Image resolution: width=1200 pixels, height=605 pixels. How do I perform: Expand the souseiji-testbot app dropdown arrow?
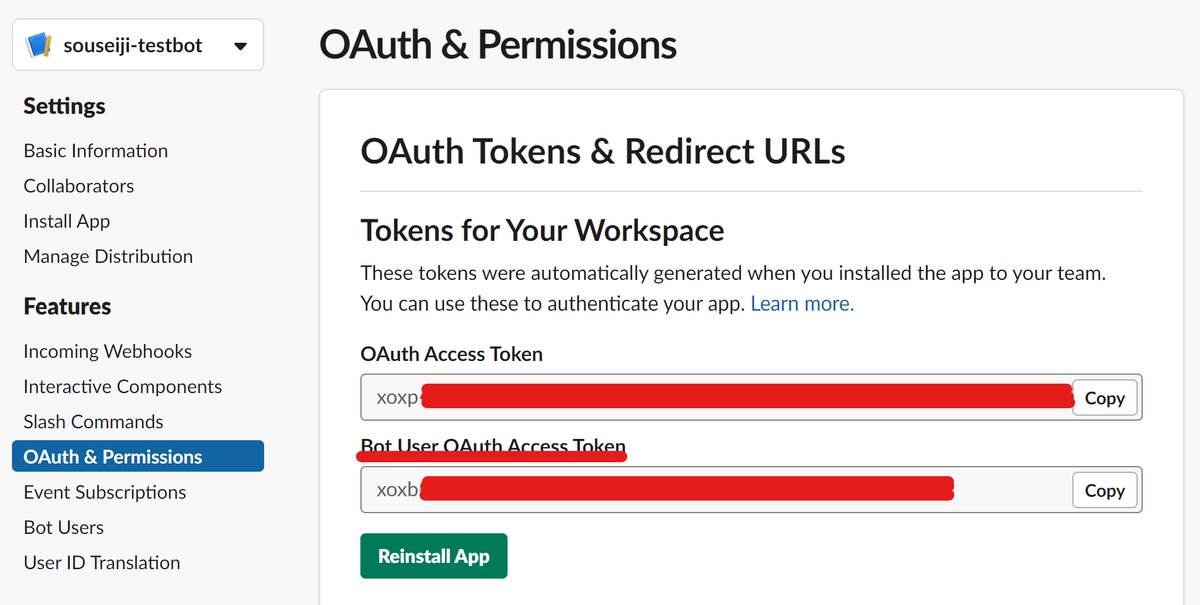point(240,46)
